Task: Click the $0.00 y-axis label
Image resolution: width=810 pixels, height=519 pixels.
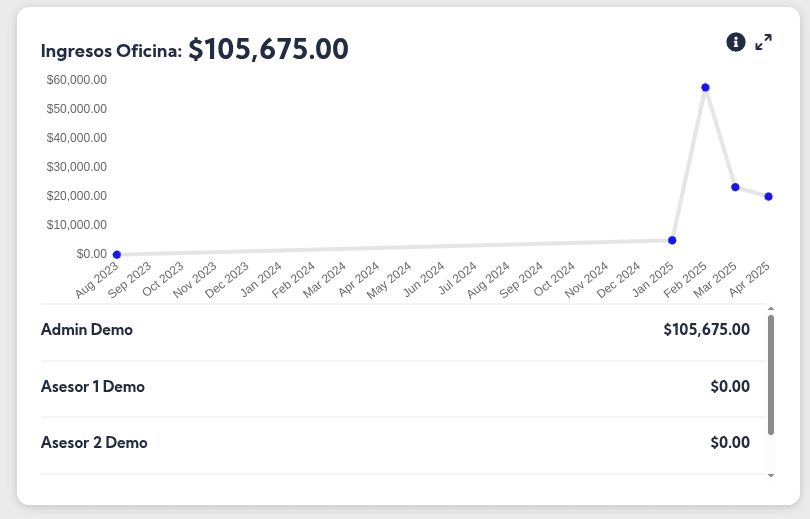Action: (x=91, y=254)
